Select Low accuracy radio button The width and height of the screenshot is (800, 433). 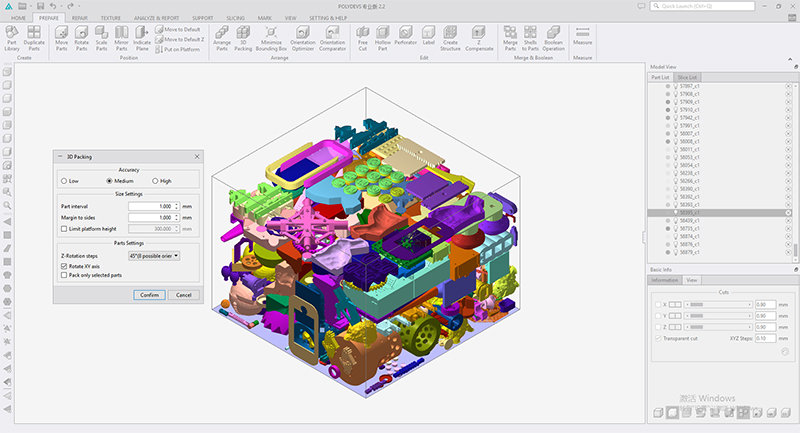[64, 181]
